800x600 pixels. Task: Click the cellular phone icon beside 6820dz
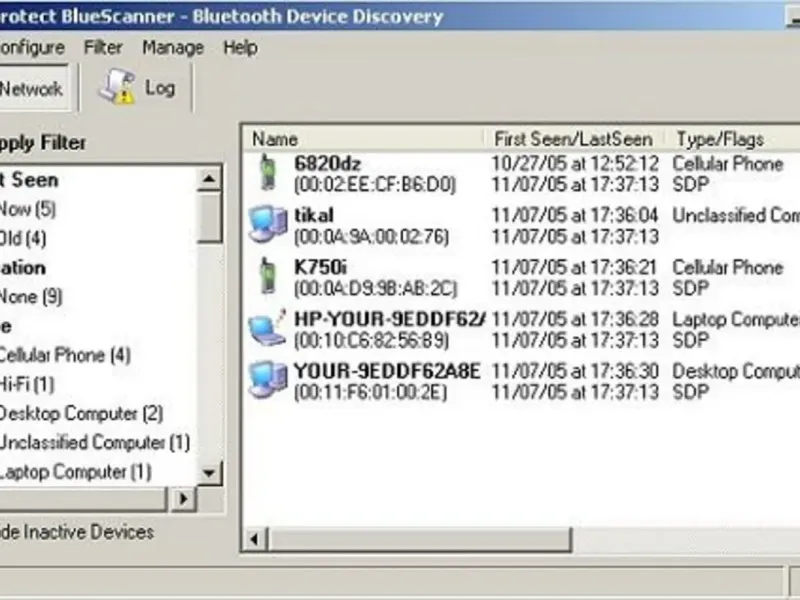coord(267,172)
